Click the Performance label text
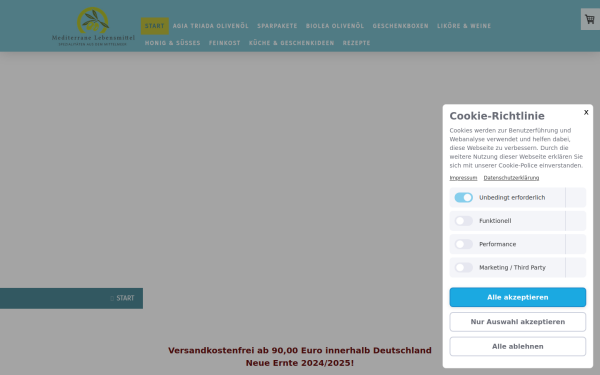Image resolution: width=600 pixels, height=375 pixels. coord(497,244)
